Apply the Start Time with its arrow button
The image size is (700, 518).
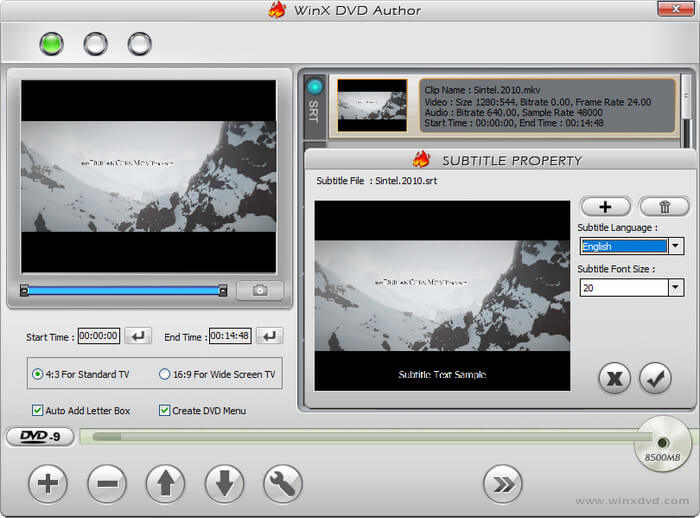click(138, 336)
